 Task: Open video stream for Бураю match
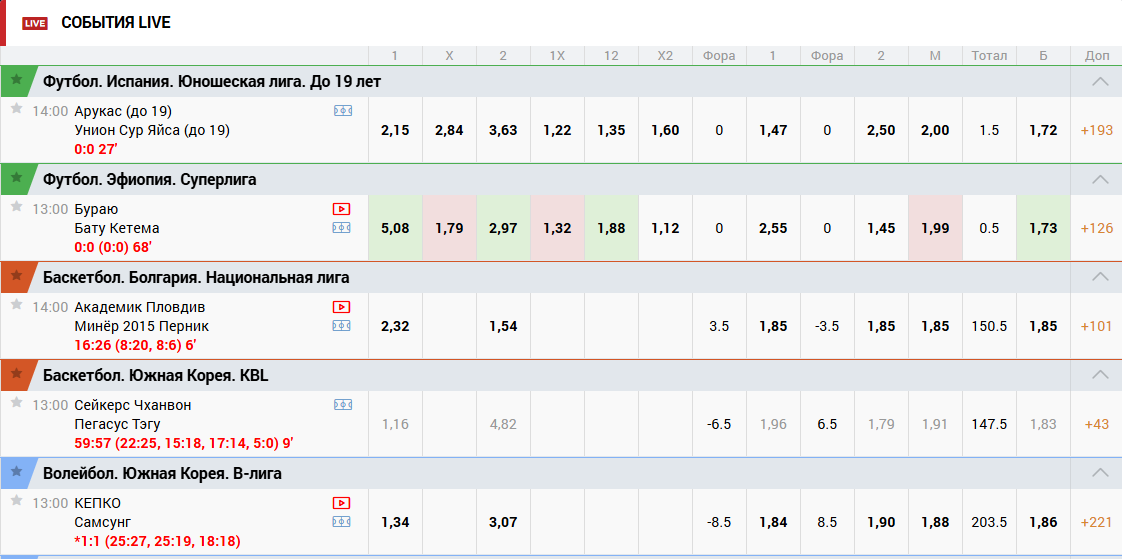point(342,209)
